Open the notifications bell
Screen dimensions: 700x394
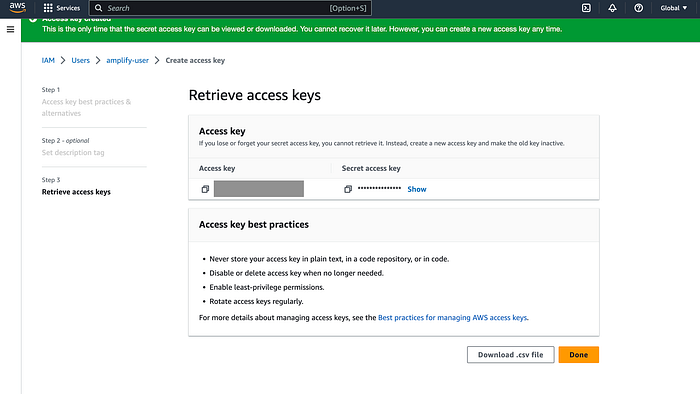tap(612, 8)
